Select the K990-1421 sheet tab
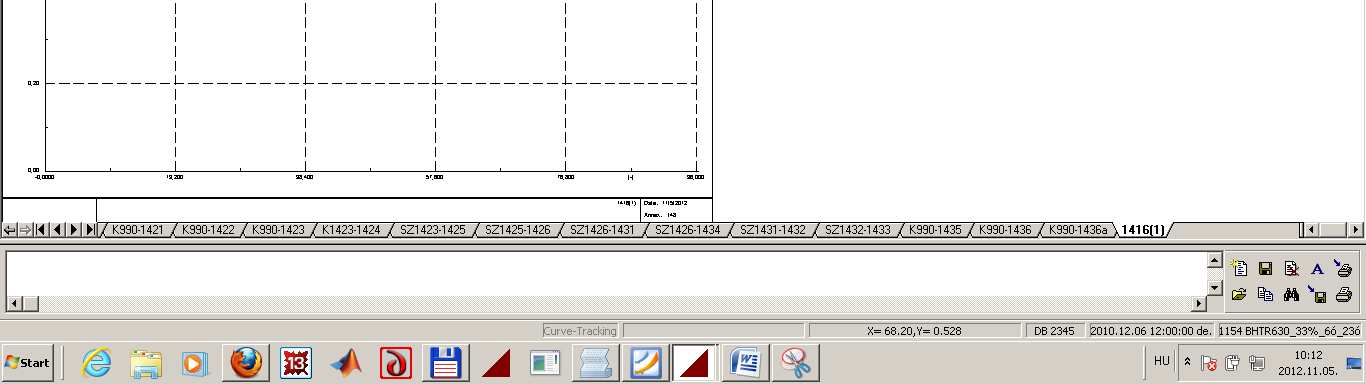This screenshot has height=384, width=1366. point(137,230)
